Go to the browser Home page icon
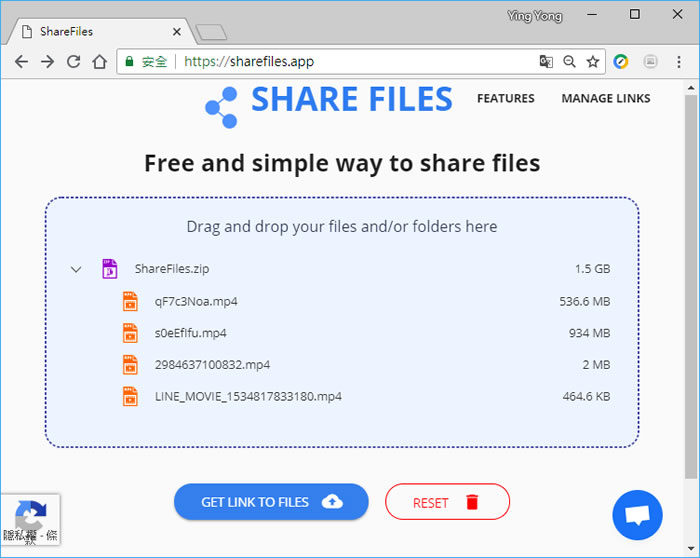Screen dimensions: 700x558 point(100,62)
